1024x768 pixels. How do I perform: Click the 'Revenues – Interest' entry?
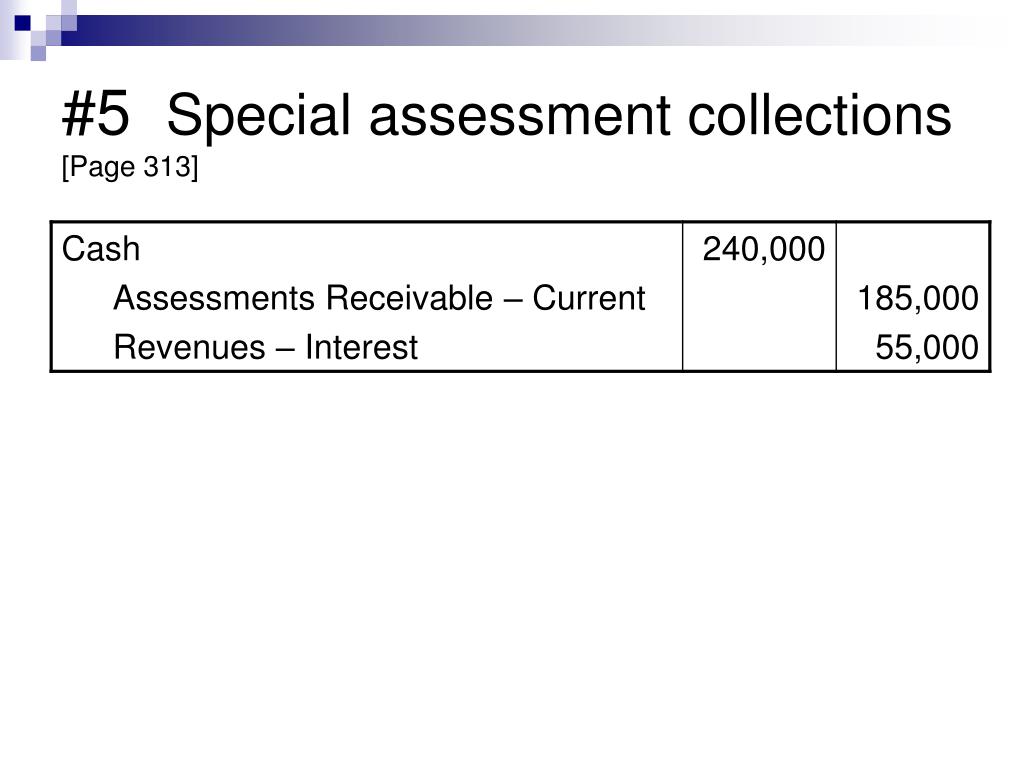266,347
